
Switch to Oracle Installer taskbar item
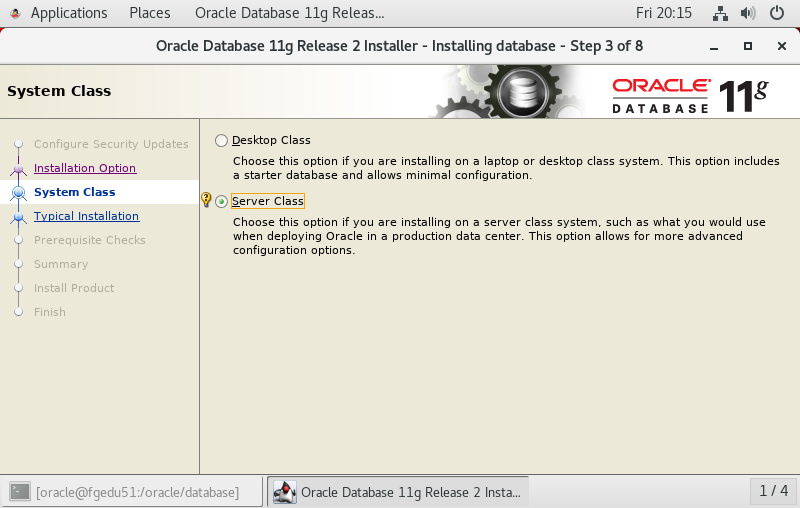[398, 492]
